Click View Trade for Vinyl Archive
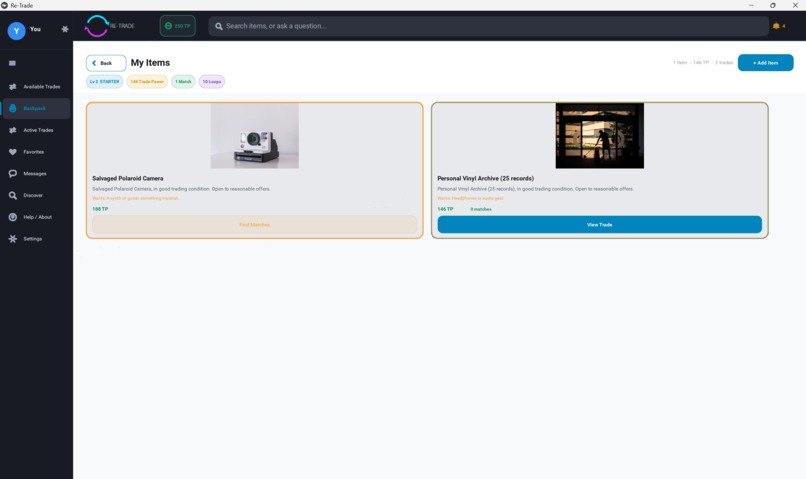 [x=599, y=225]
